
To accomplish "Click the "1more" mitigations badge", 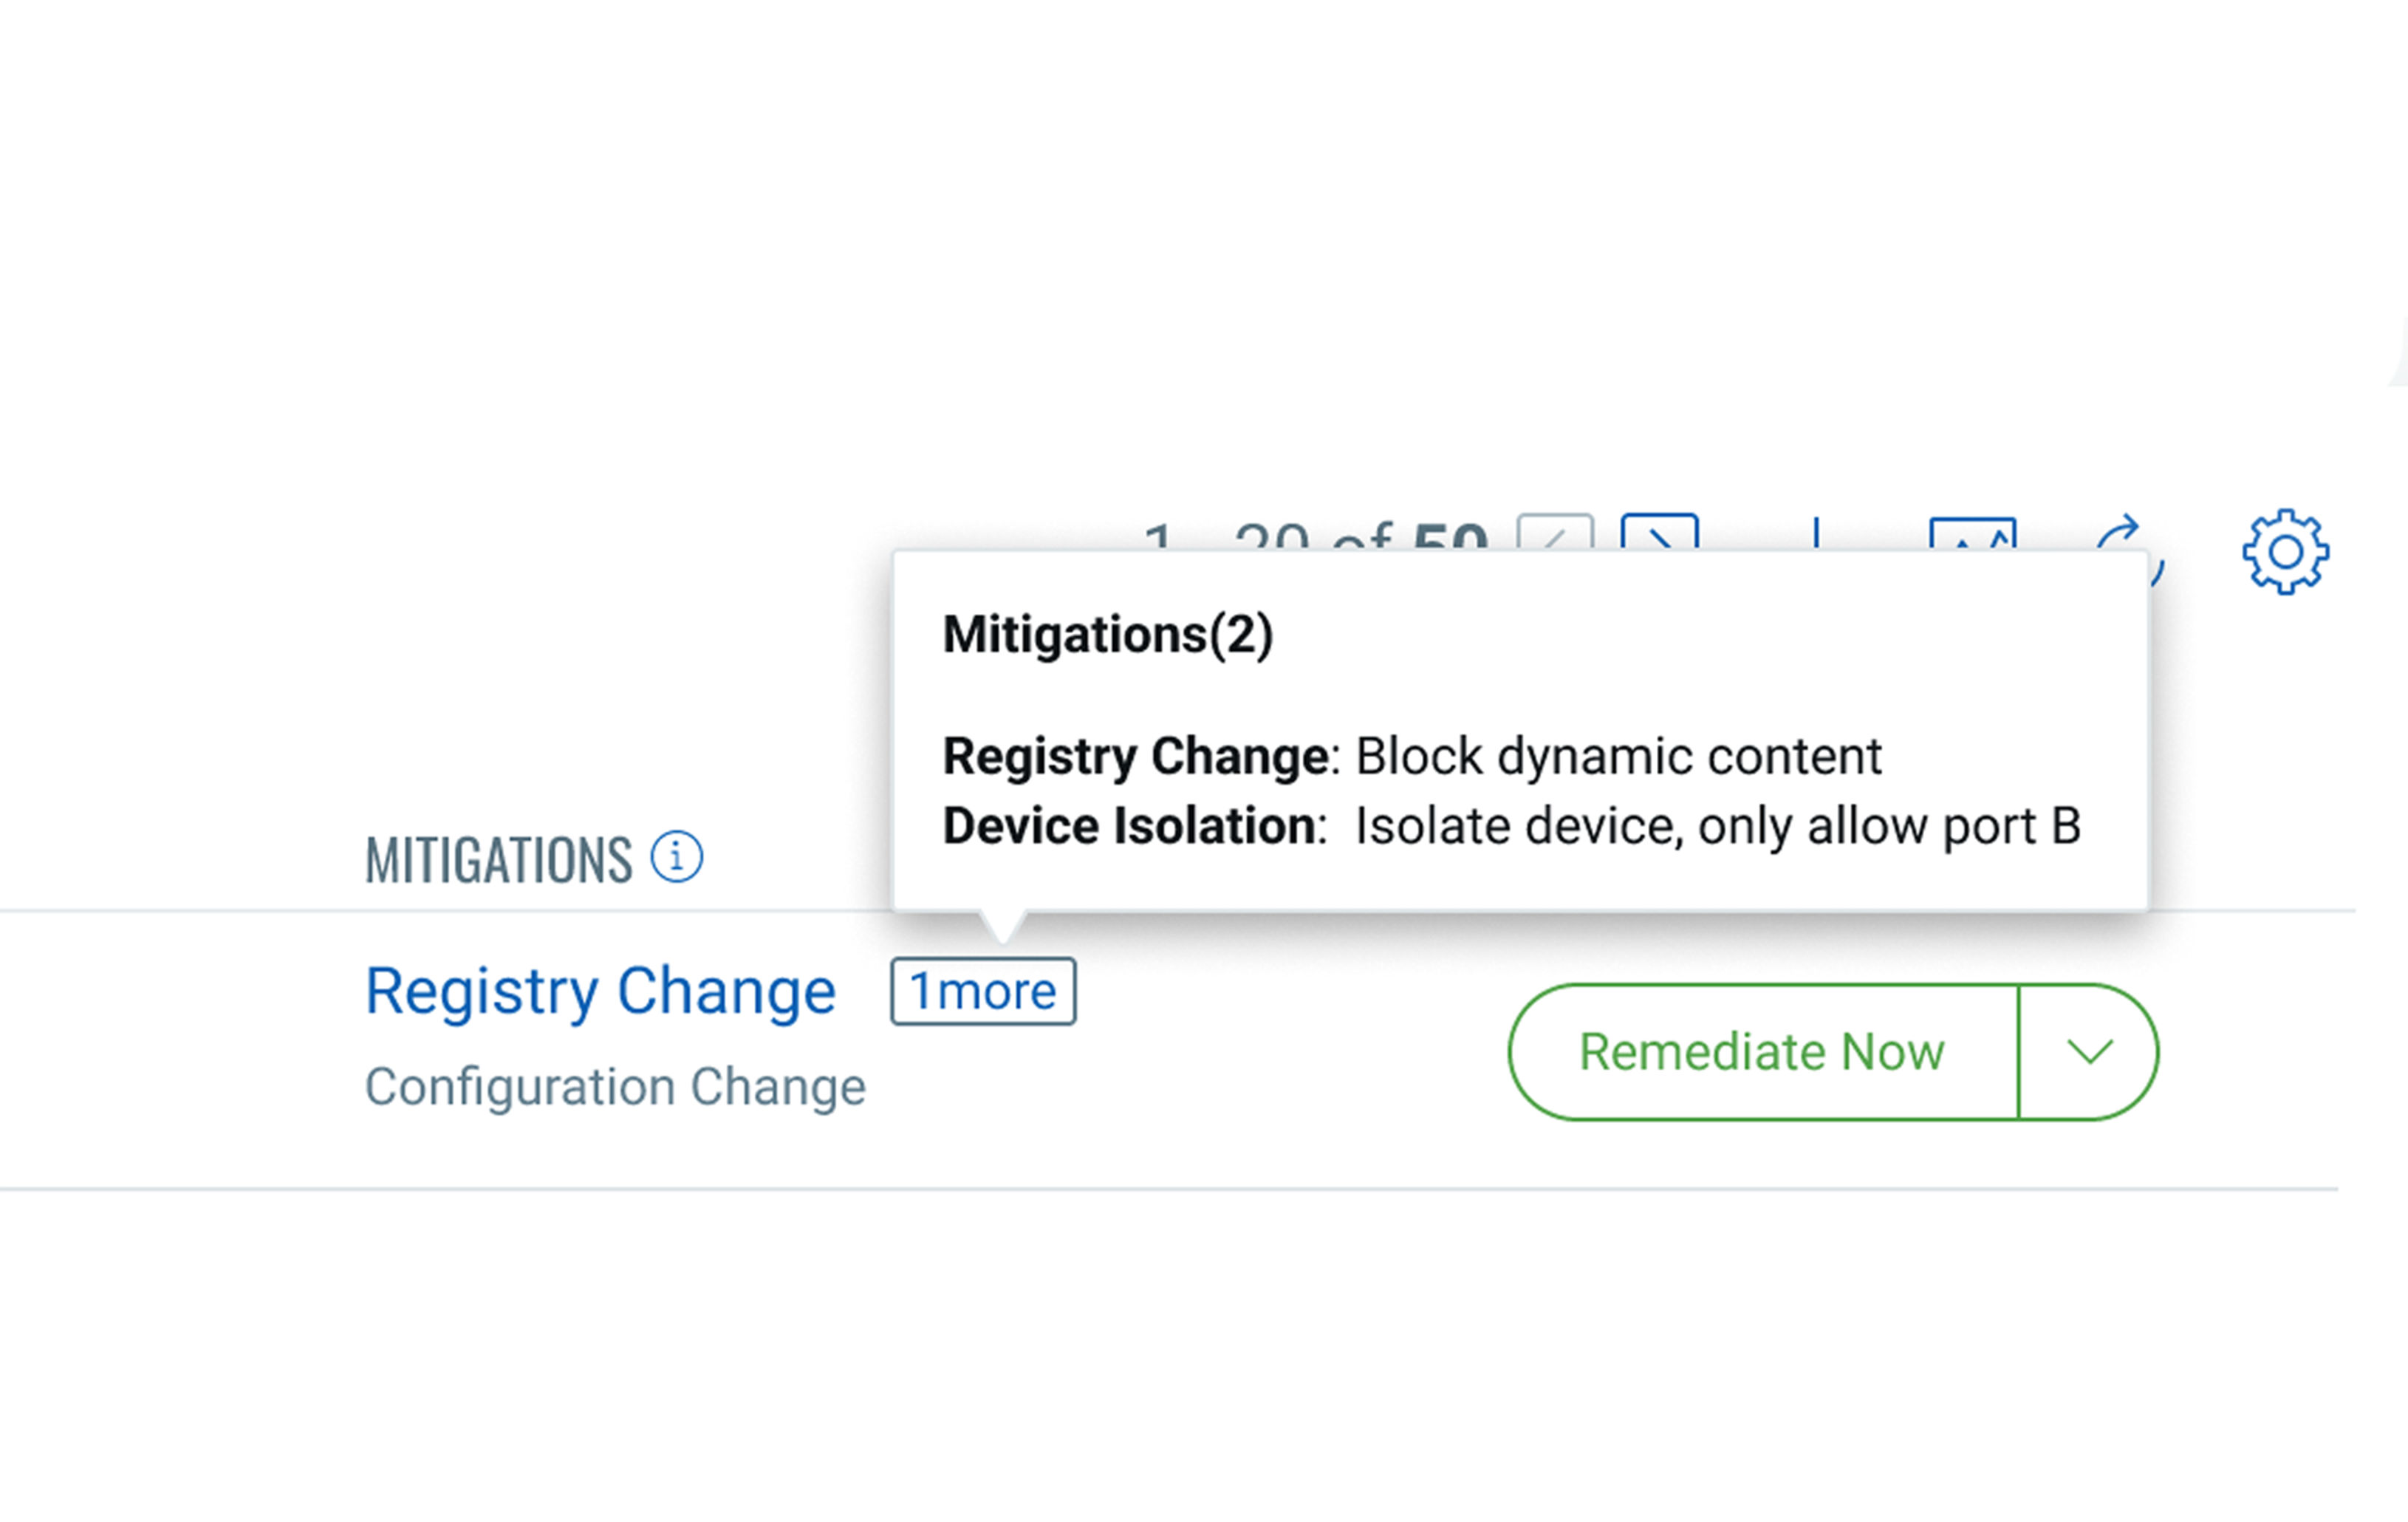I will click(x=983, y=992).
